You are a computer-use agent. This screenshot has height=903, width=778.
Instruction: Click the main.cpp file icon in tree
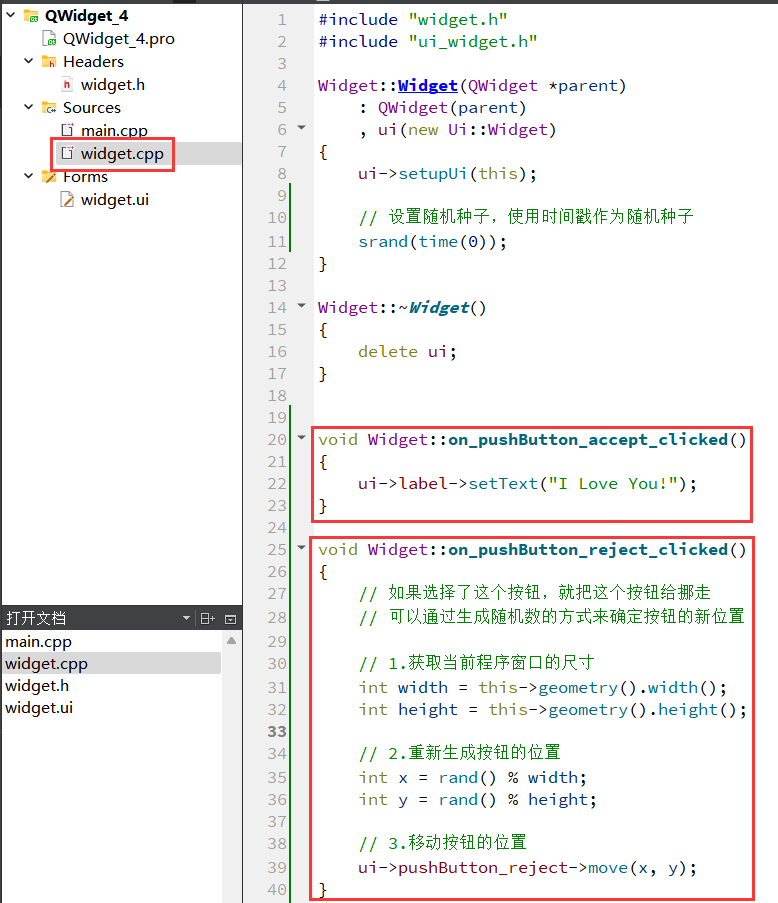pyautogui.click(x=67, y=130)
